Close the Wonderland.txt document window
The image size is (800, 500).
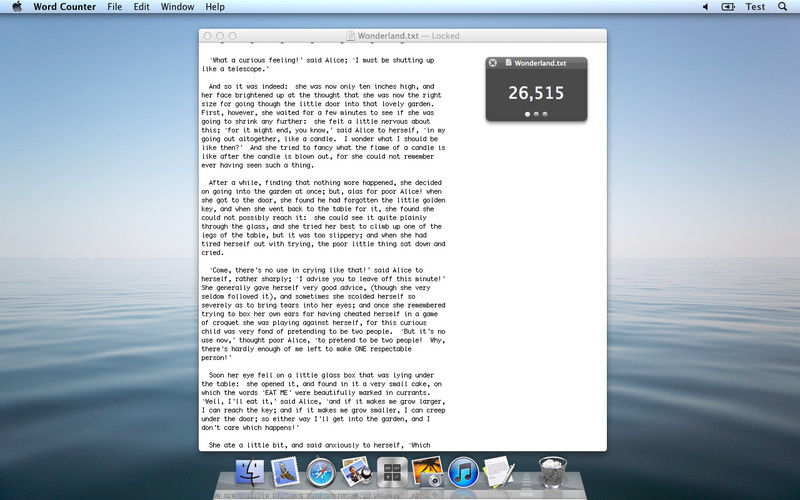pos(207,36)
